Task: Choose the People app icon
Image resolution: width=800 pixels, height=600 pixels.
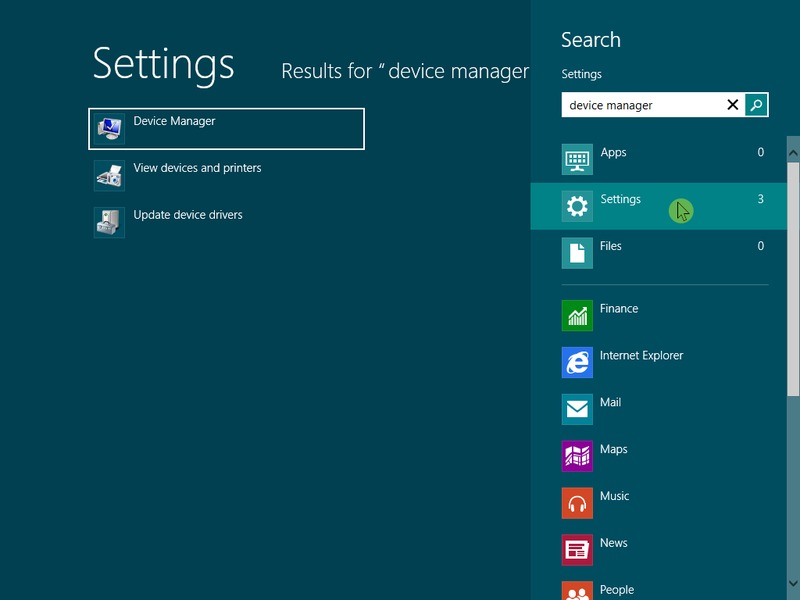Action: pyautogui.click(x=577, y=591)
